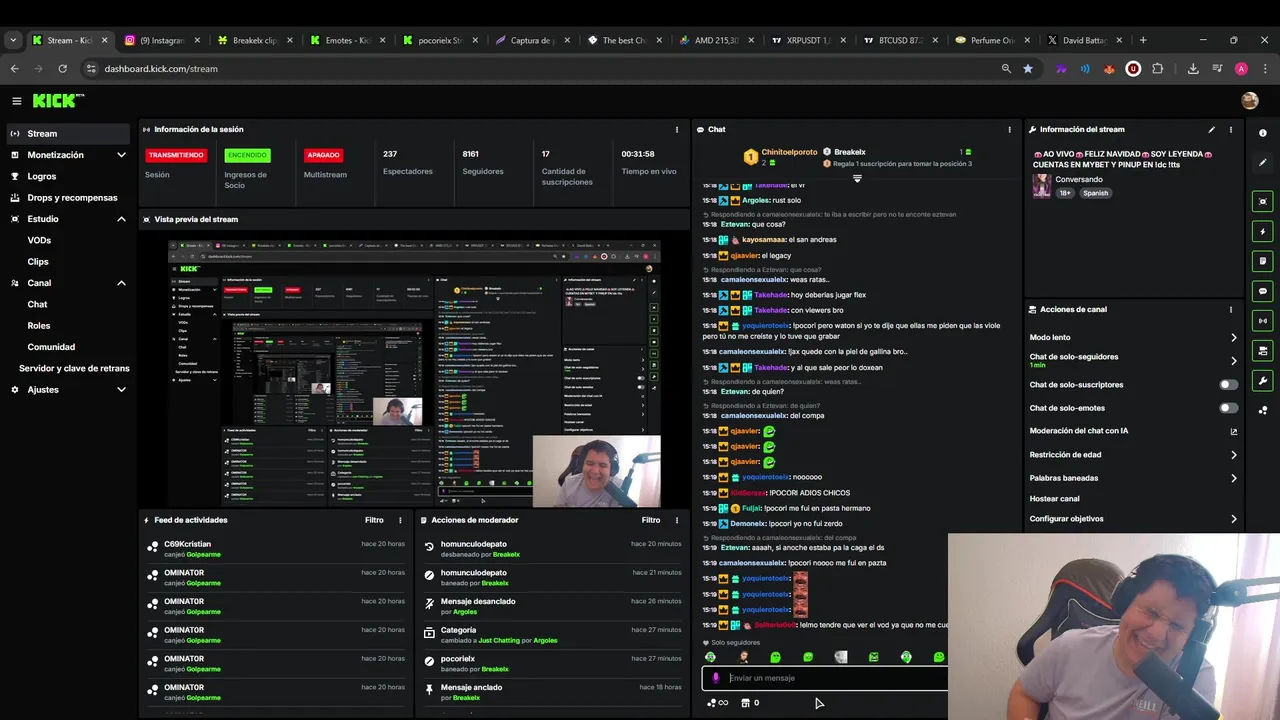Open Moderación del chat con IA external link

pos(1233,431)
